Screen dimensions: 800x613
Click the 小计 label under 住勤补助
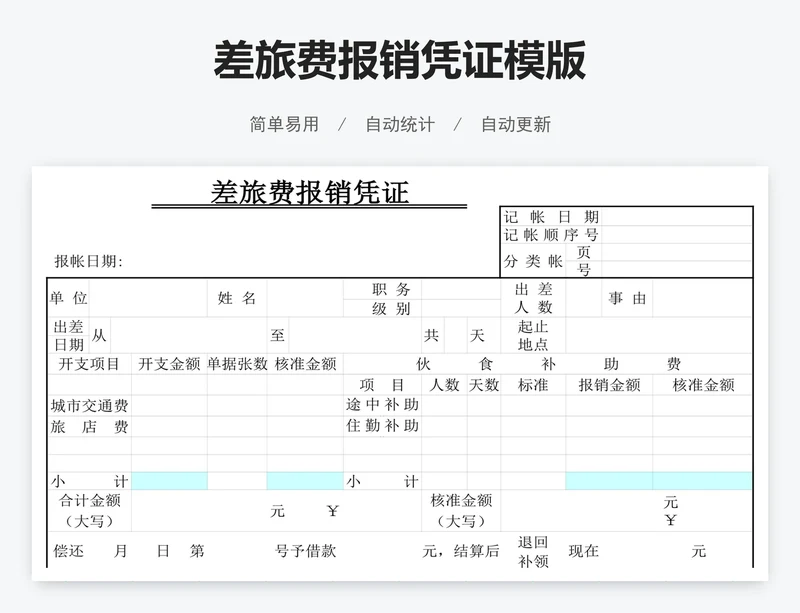tap(383, 481)
